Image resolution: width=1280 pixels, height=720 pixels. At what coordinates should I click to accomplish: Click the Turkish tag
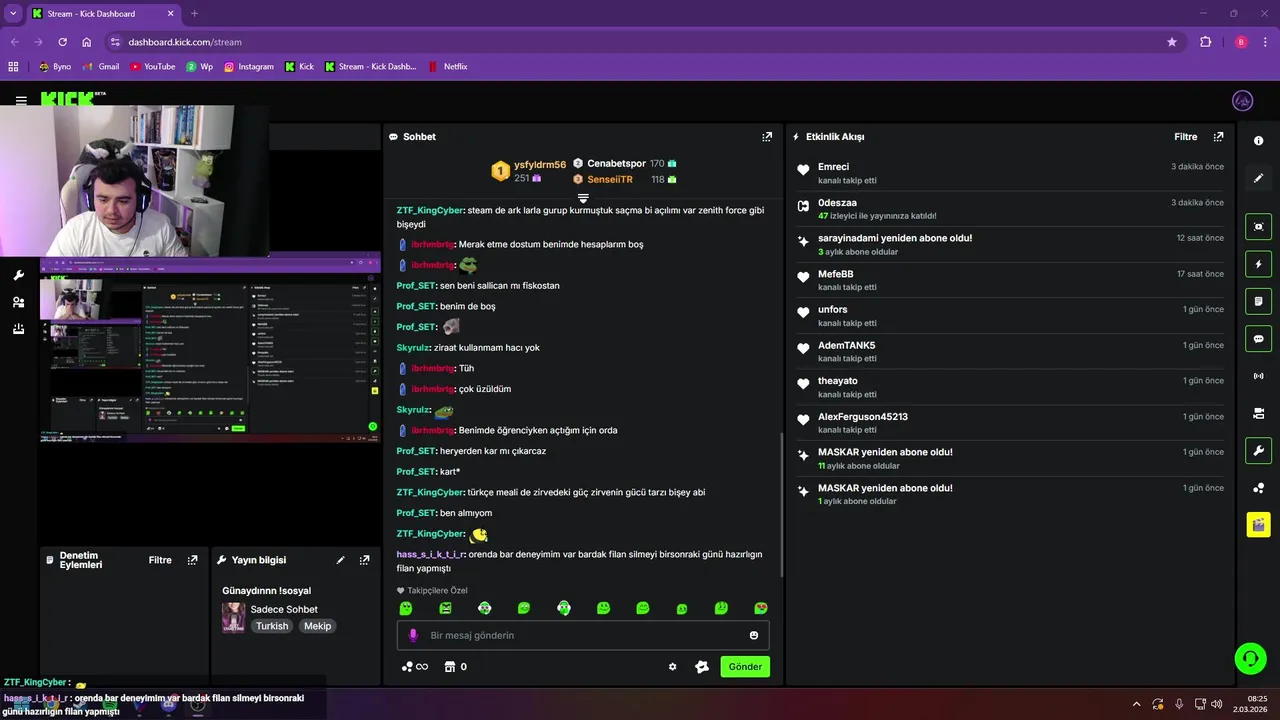click(x=272, y=626)
